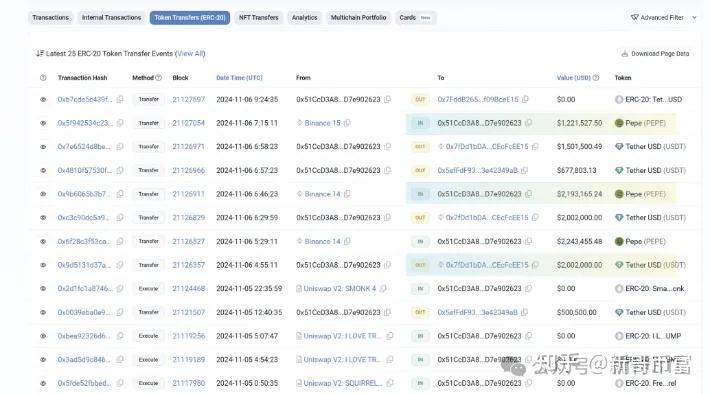710x394 pixels.
Task: Click the Value (USD) column header
Action: (x=574, y=78)
